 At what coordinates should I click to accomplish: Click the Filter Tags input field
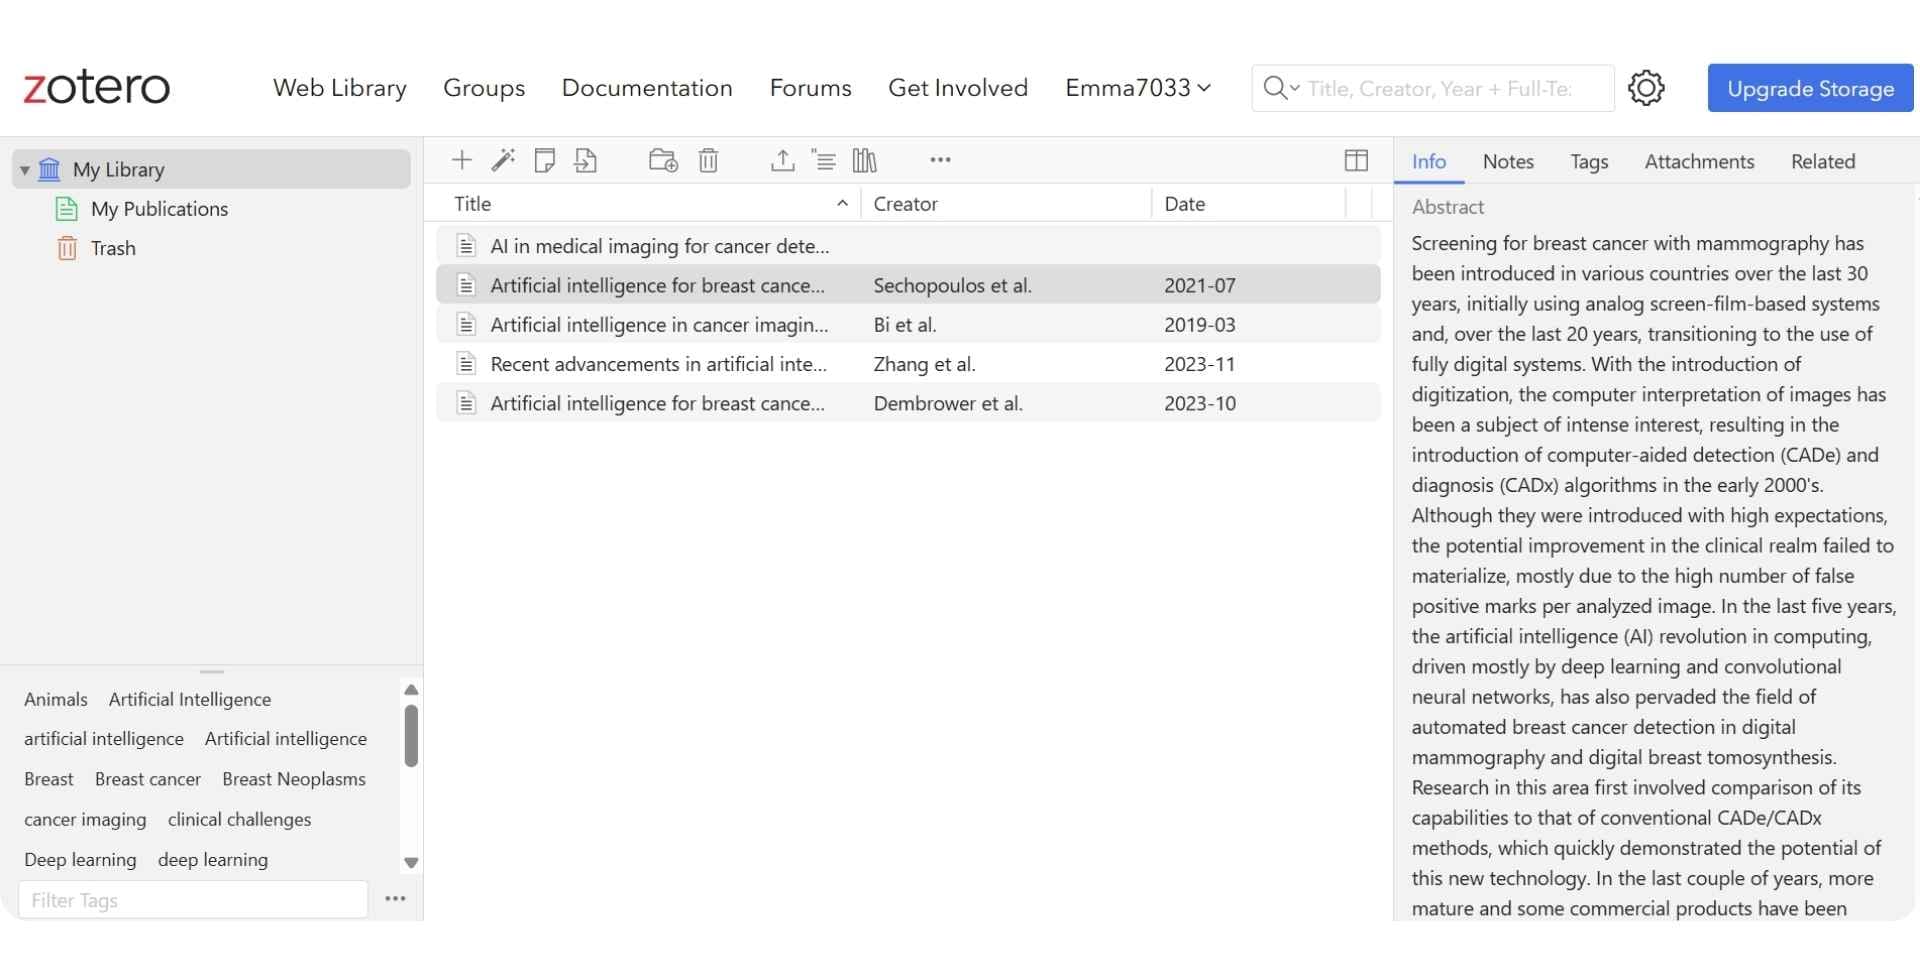[x=192, y=899]
